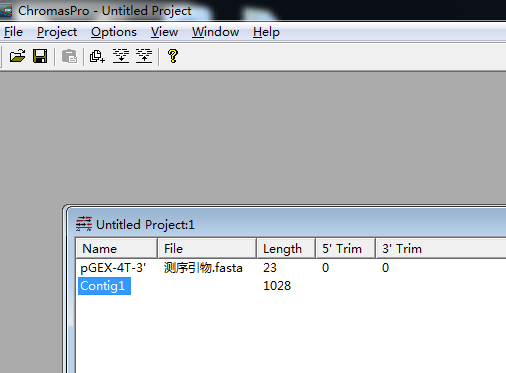Open the Window menu
The image size is (506, 373).
[x=215, y=32]
